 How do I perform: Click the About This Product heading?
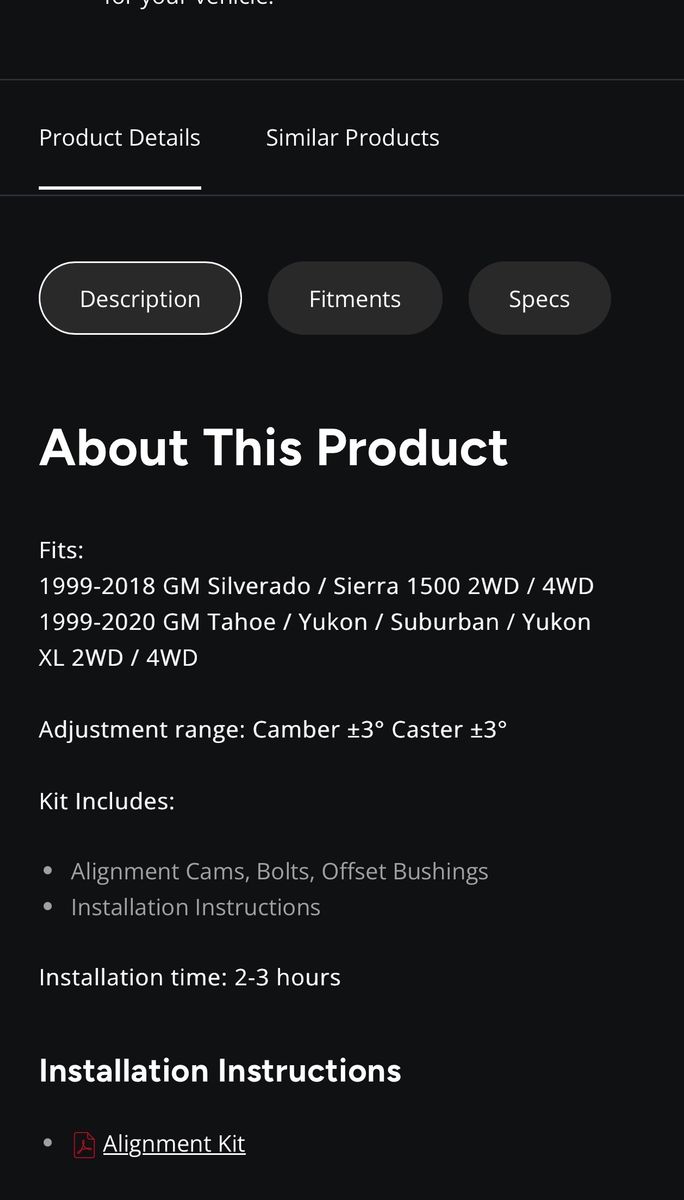point(273,447)
